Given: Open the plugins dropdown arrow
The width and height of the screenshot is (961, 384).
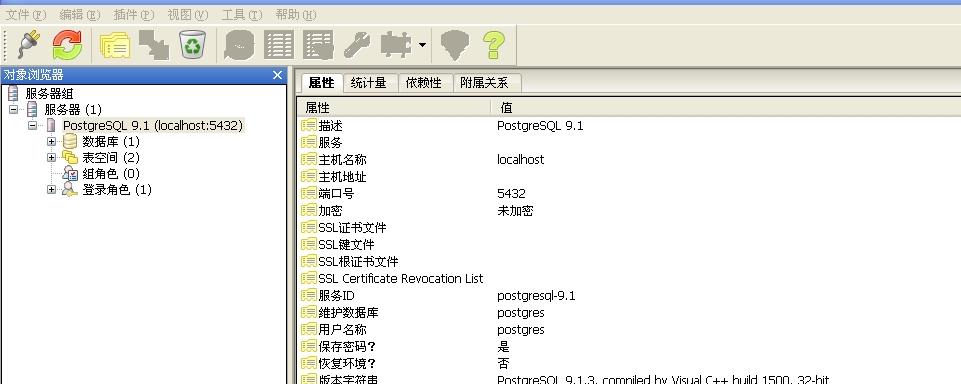Looking at the screenshot, I should tap(422, 45).
